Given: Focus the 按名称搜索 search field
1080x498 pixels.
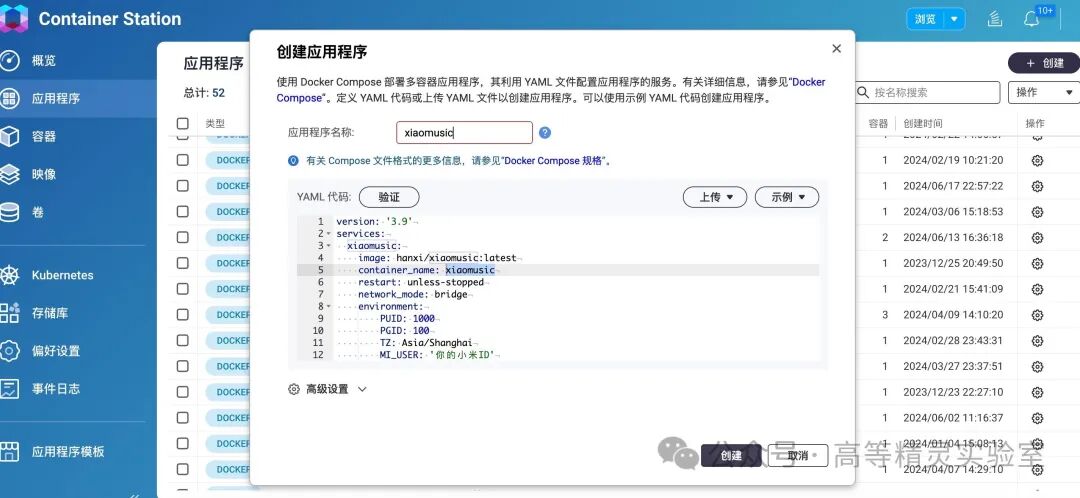Looking at the screenshot, I should [928, 92].
